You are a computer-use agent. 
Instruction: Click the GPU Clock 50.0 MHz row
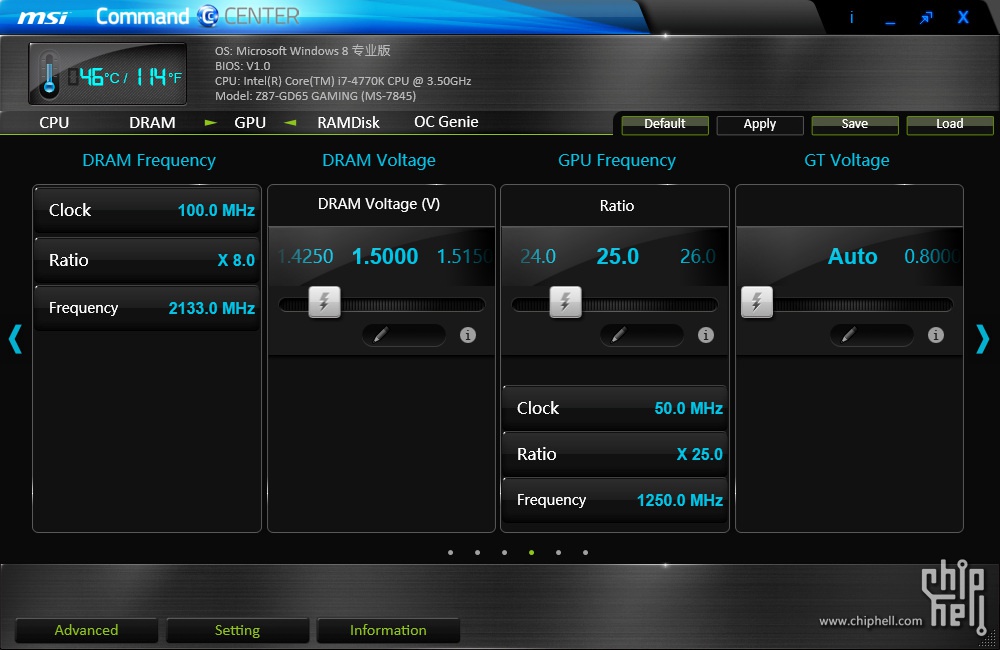point(615,408)
